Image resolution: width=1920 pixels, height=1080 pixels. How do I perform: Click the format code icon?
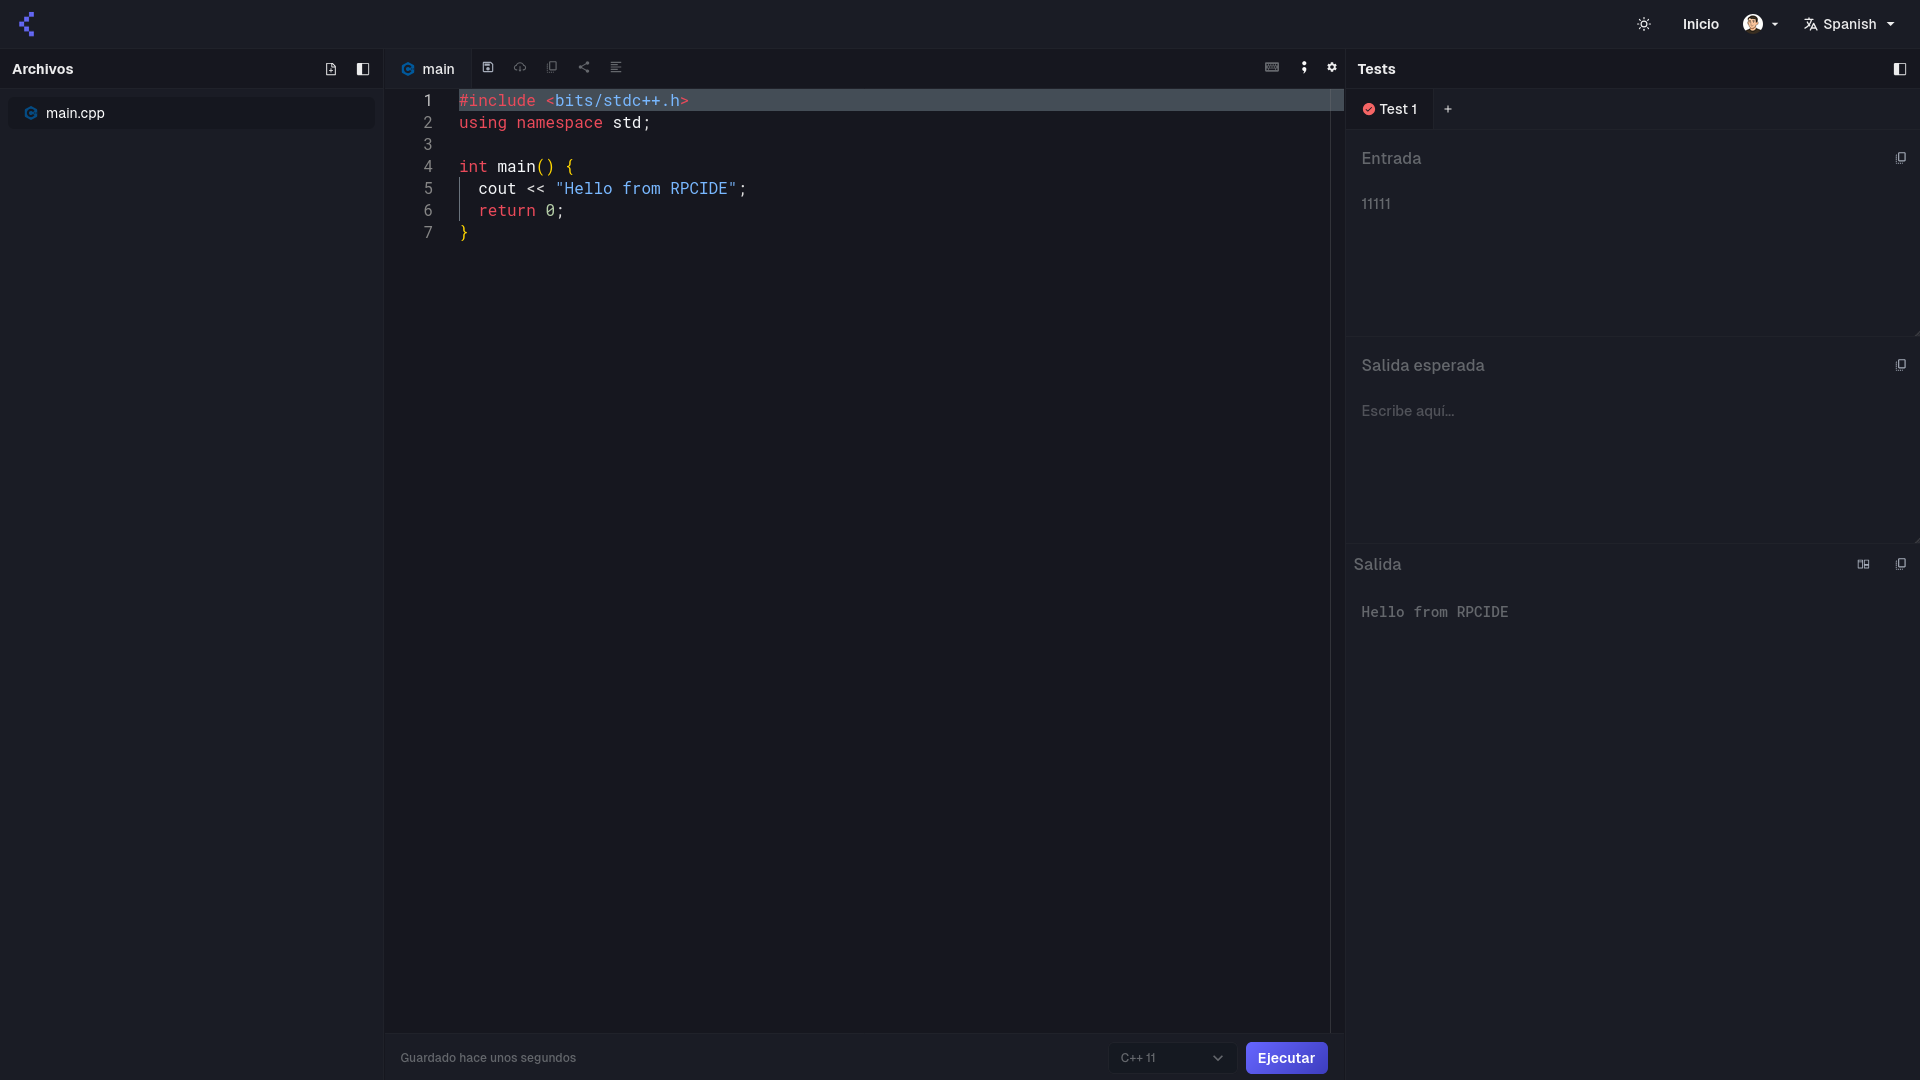[616, 68]
